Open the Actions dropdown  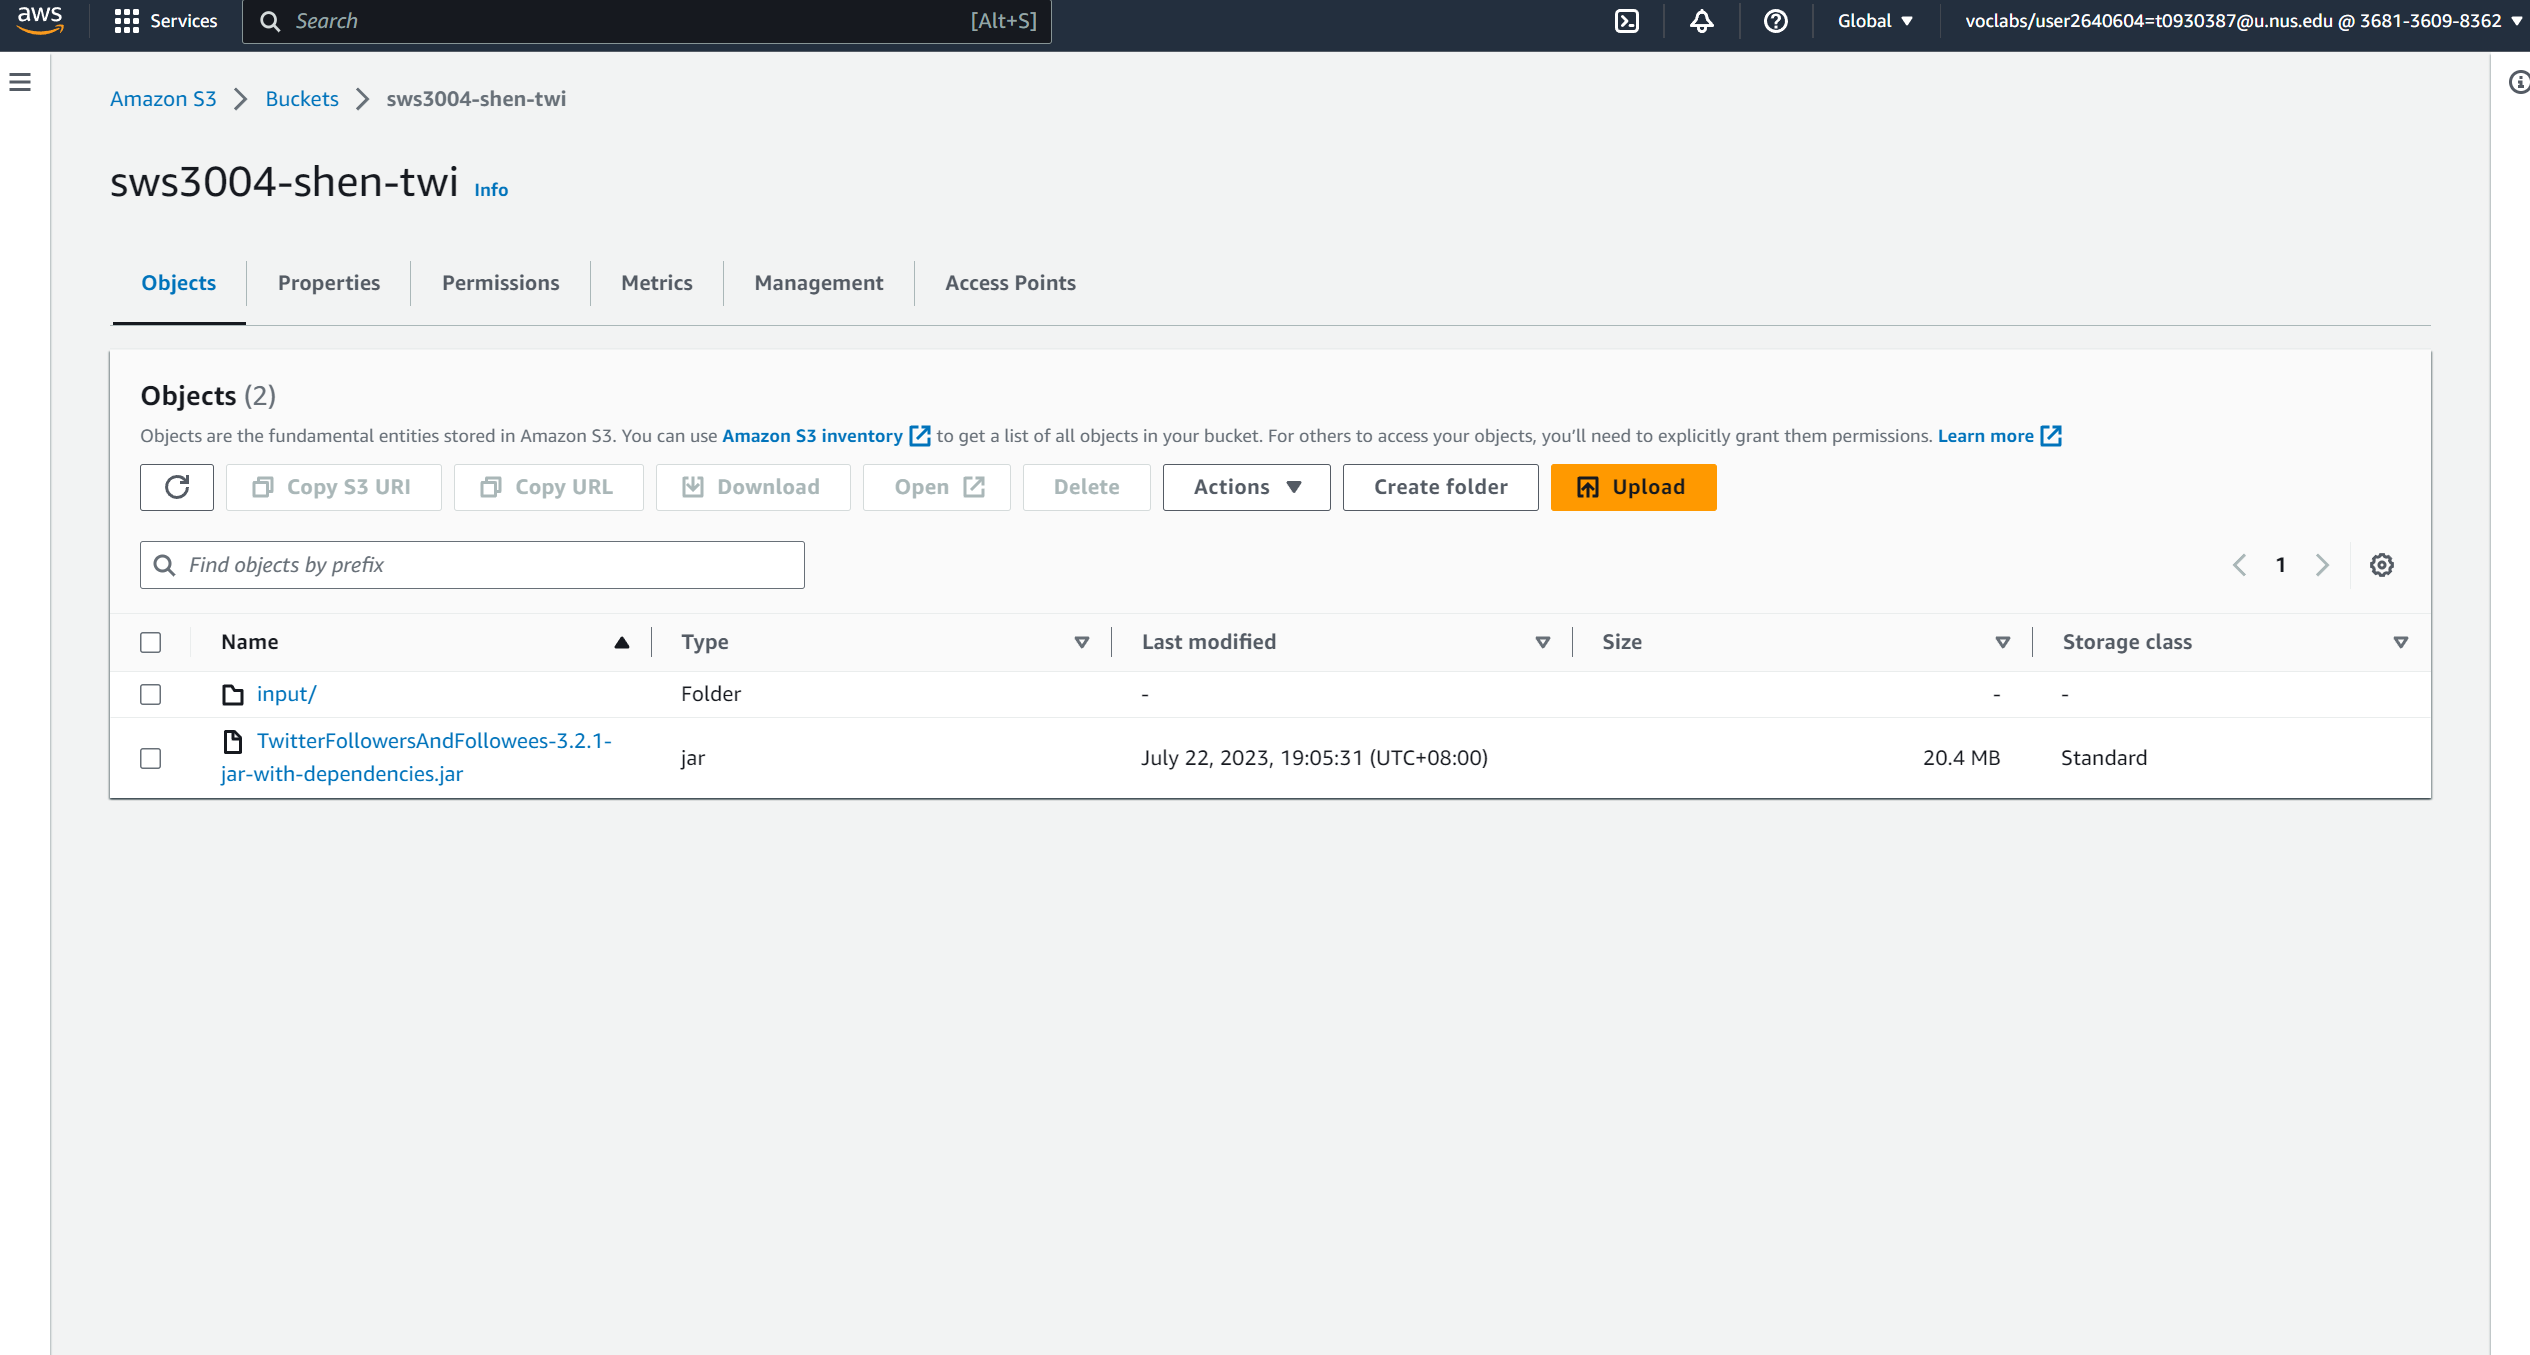(1246, 487)
